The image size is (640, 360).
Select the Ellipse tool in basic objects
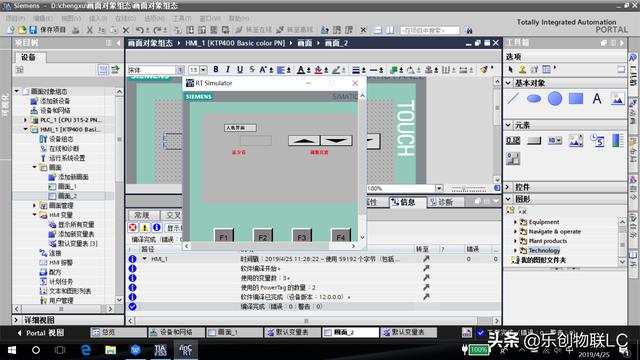point(533,98)
